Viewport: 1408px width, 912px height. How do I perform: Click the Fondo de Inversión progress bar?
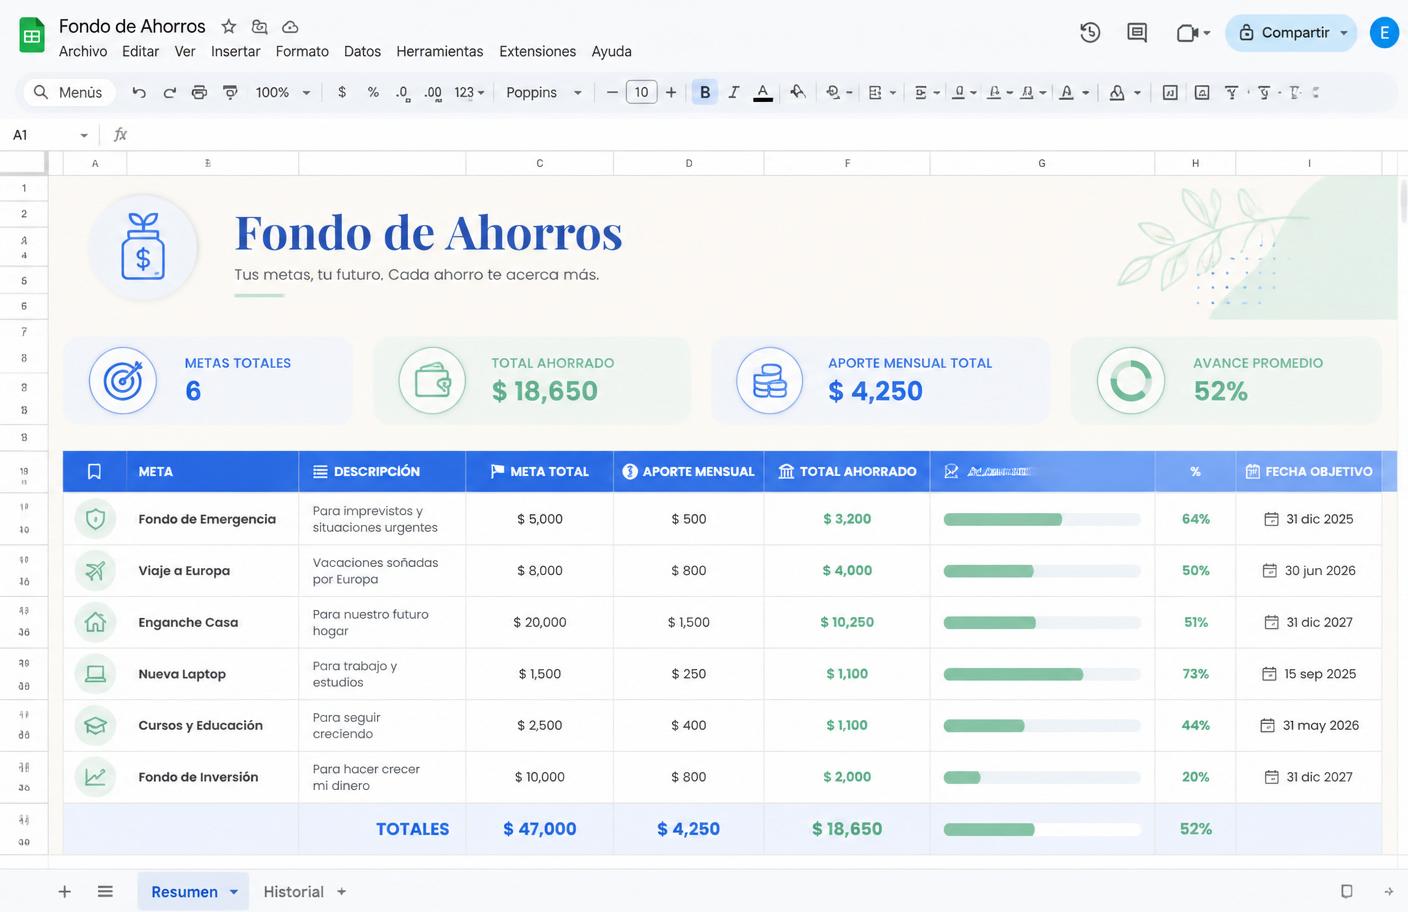click(x=1042, y=777)
